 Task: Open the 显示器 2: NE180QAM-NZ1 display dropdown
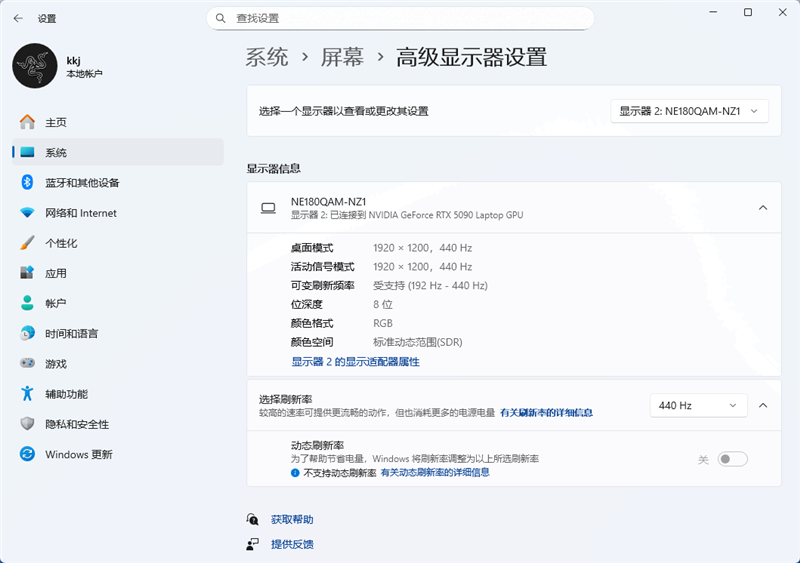click(689, 111)
